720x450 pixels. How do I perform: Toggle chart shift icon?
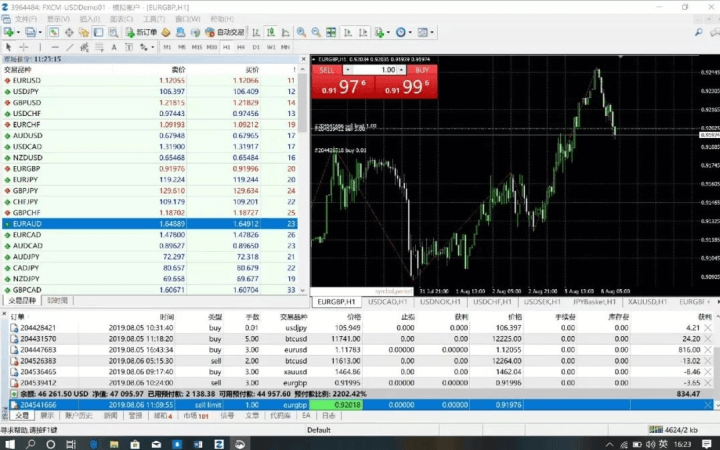(x=363, y=32)
